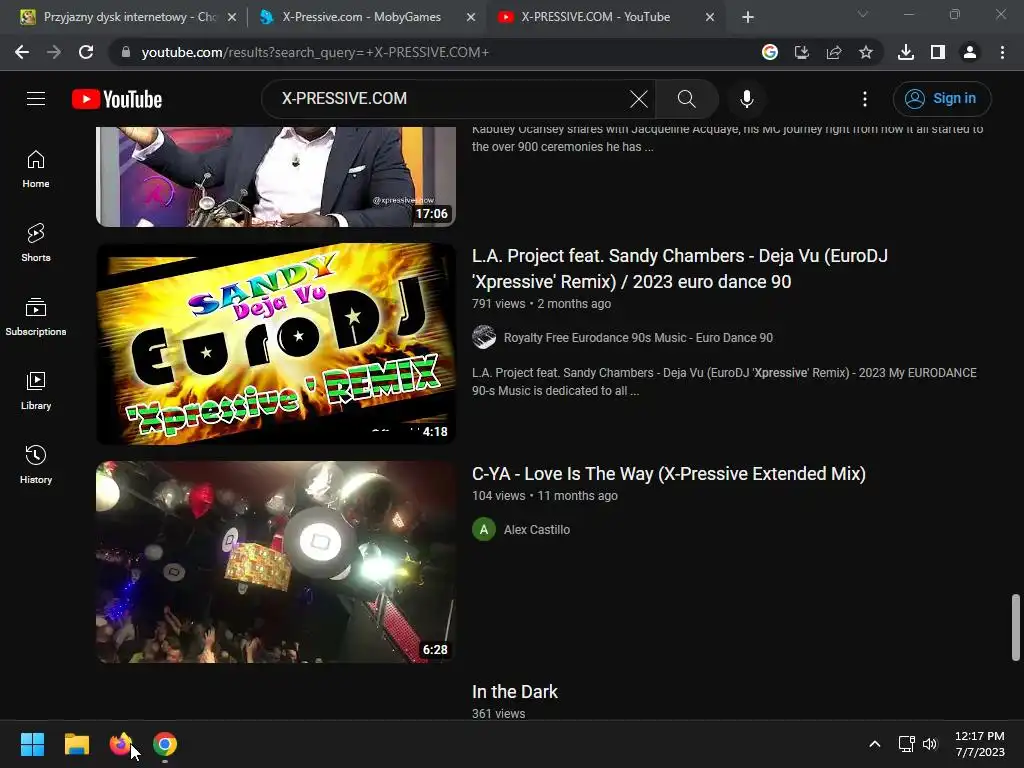Open Shorts in the sidebar
Screen dimensions: 1024x768
click(36, 243)
